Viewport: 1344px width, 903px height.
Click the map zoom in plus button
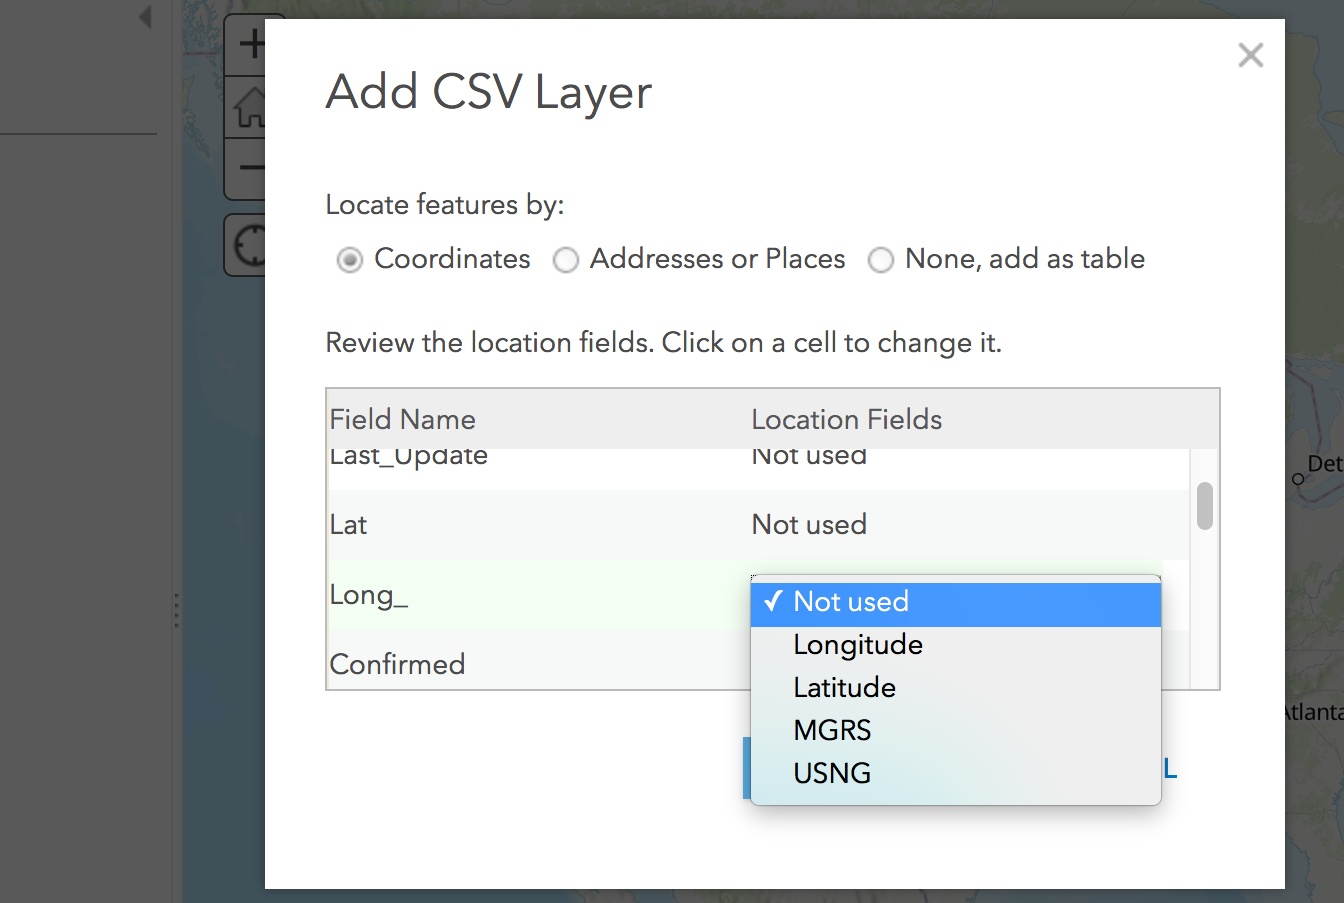(250, 45)
